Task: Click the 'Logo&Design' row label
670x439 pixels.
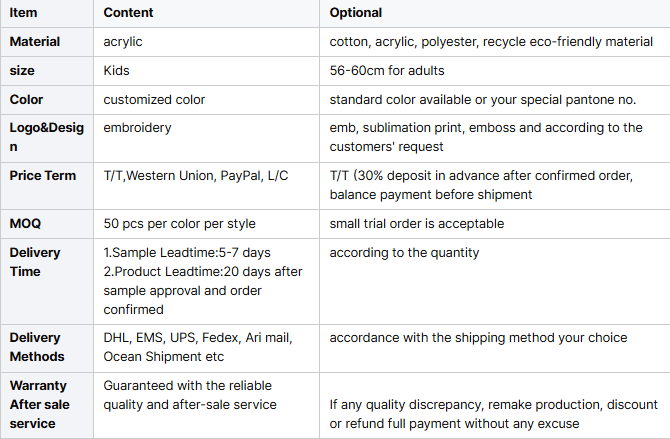Action: [47, 137]
